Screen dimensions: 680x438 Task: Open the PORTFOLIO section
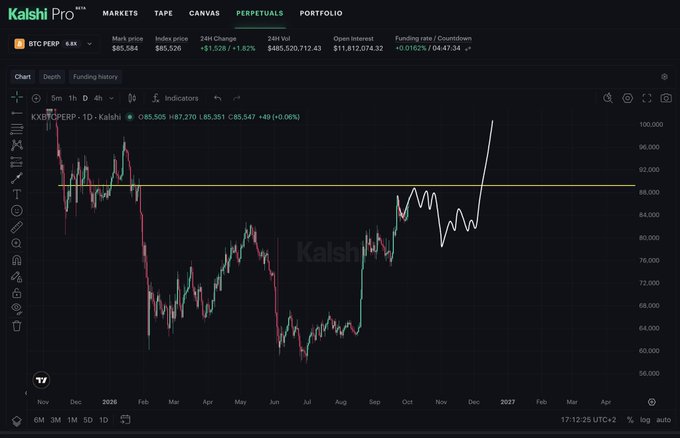321,13
